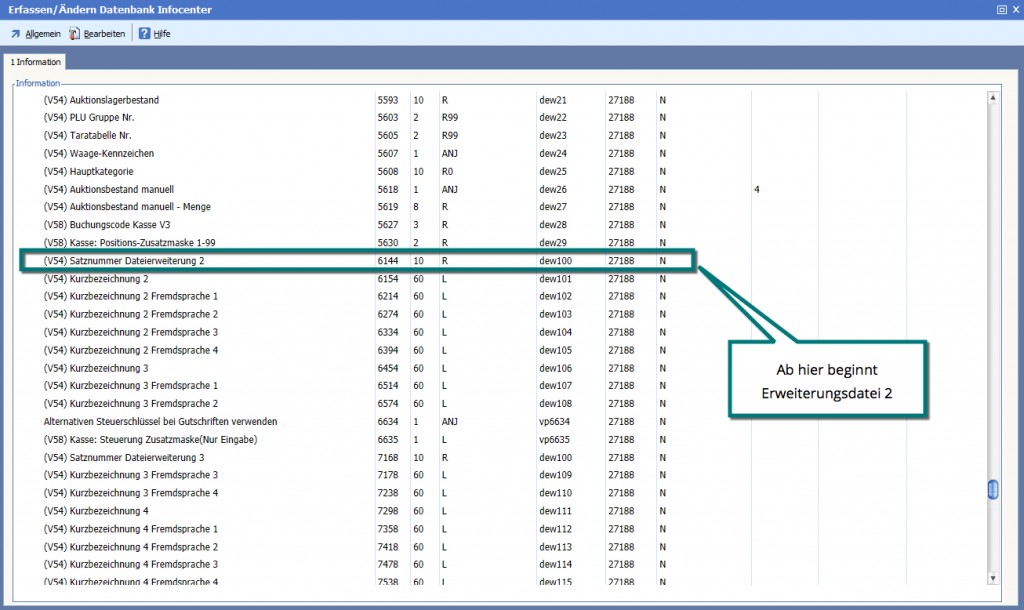Open the Allgemein menu
This screenshot has width=1024, height=610.
(42, 34)
